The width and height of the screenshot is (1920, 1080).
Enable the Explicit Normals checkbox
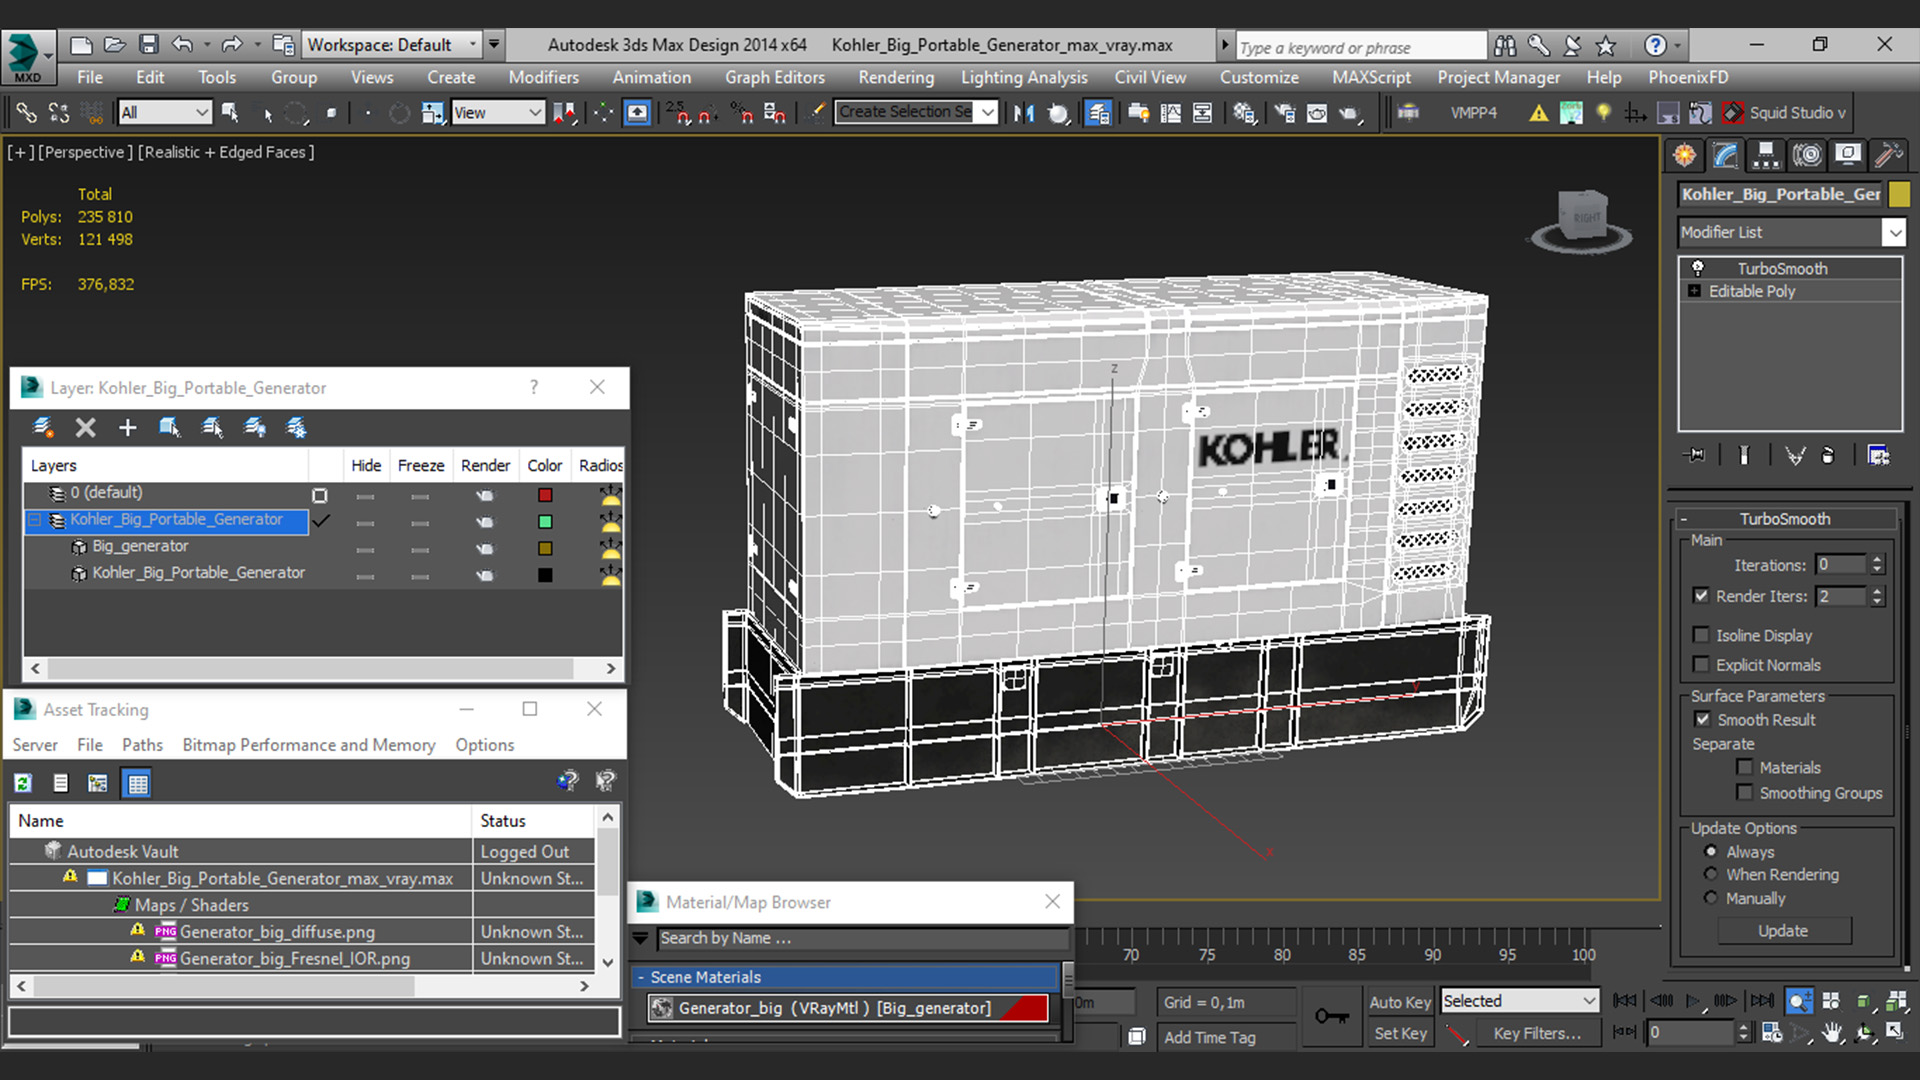[x=1701, y=664]
